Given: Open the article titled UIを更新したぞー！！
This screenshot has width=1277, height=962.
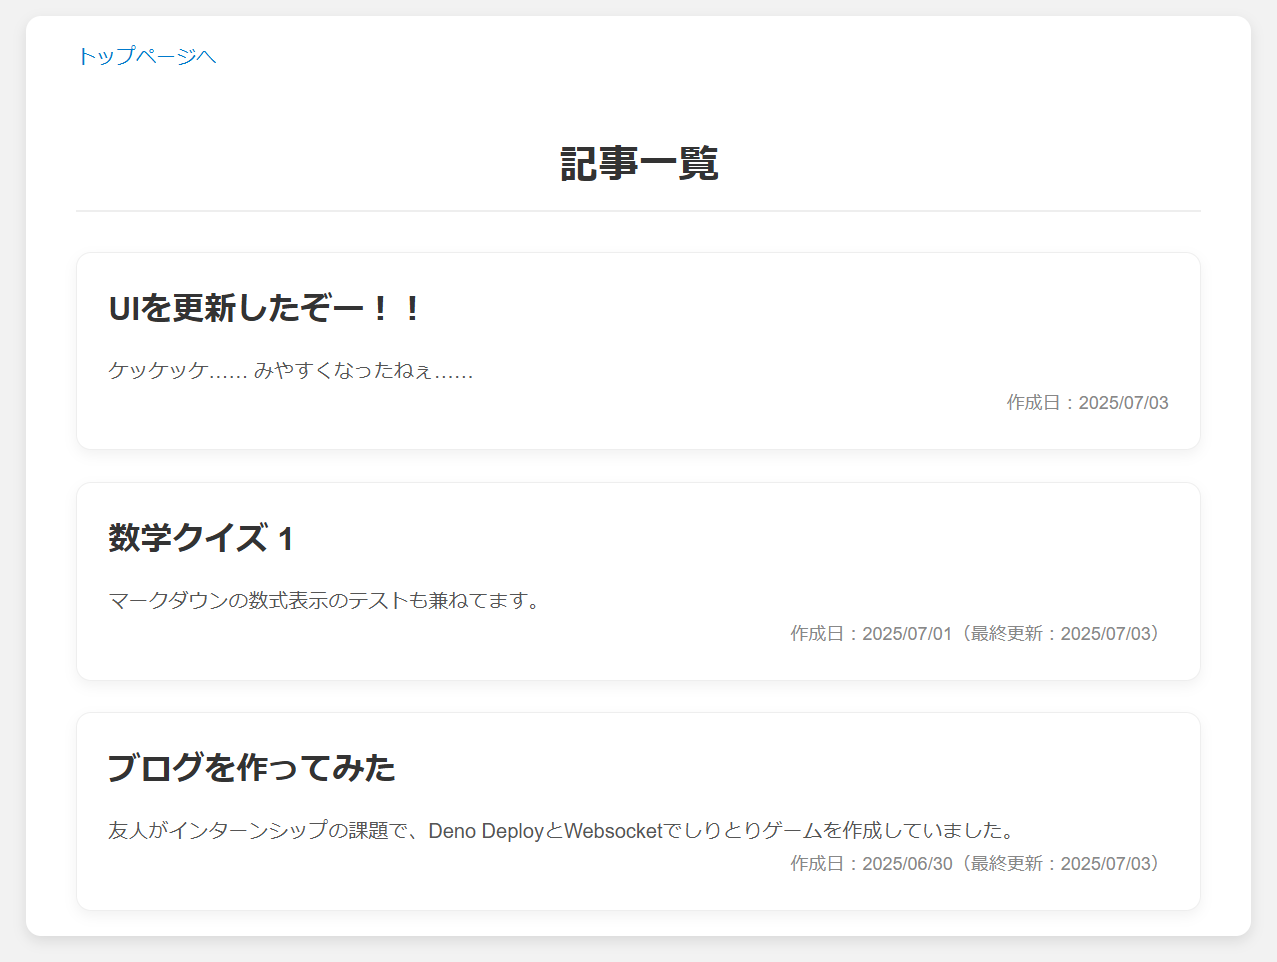Looking at the screenshot, I should coord(263,308).
